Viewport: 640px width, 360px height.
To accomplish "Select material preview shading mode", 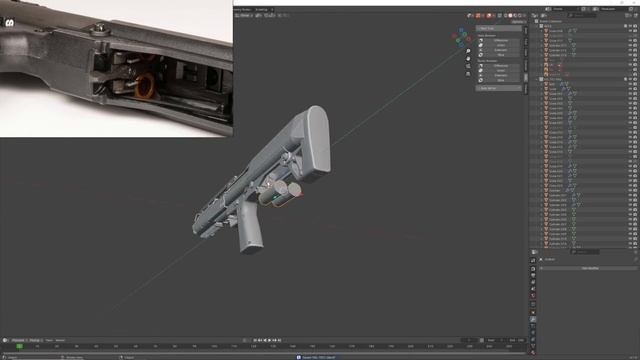I will pyautogui.click(x=515, y=16).
